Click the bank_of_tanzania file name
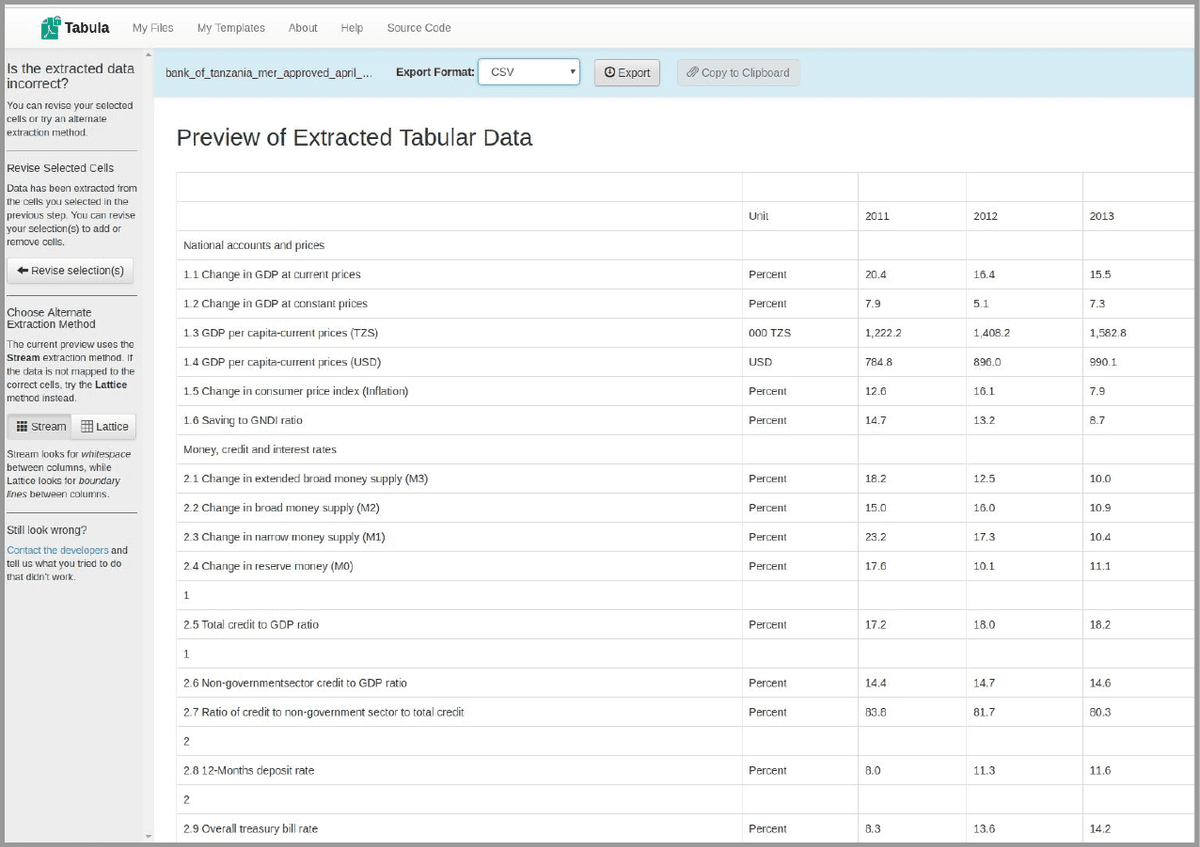 pos(269,73)
